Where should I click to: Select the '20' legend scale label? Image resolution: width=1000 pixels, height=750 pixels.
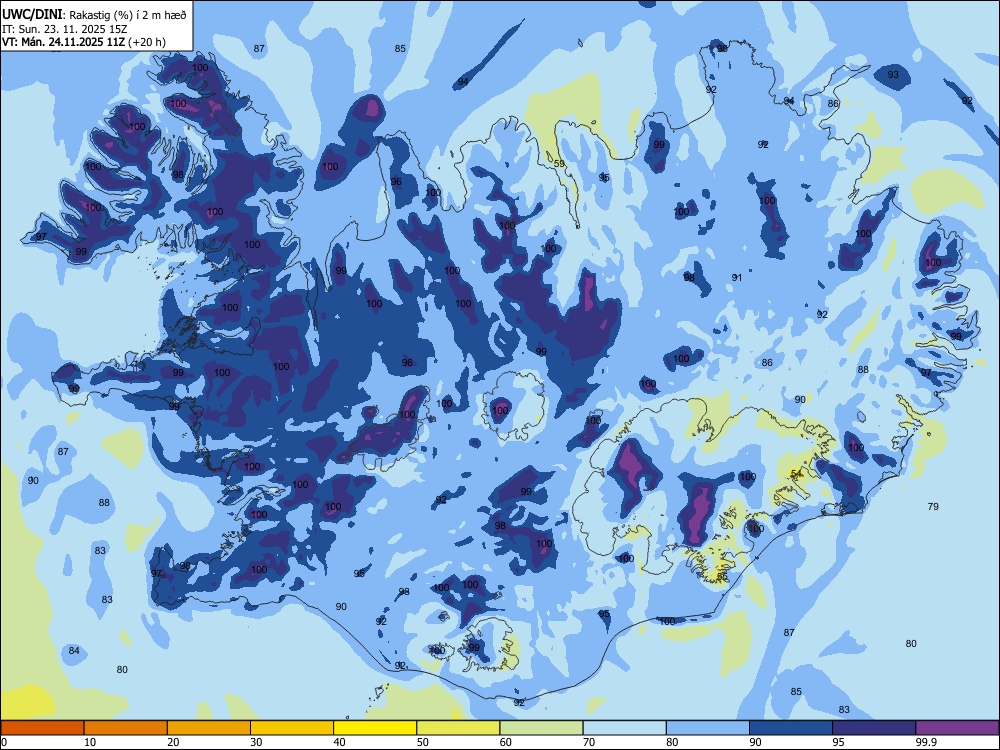click(x=173, y=742)
